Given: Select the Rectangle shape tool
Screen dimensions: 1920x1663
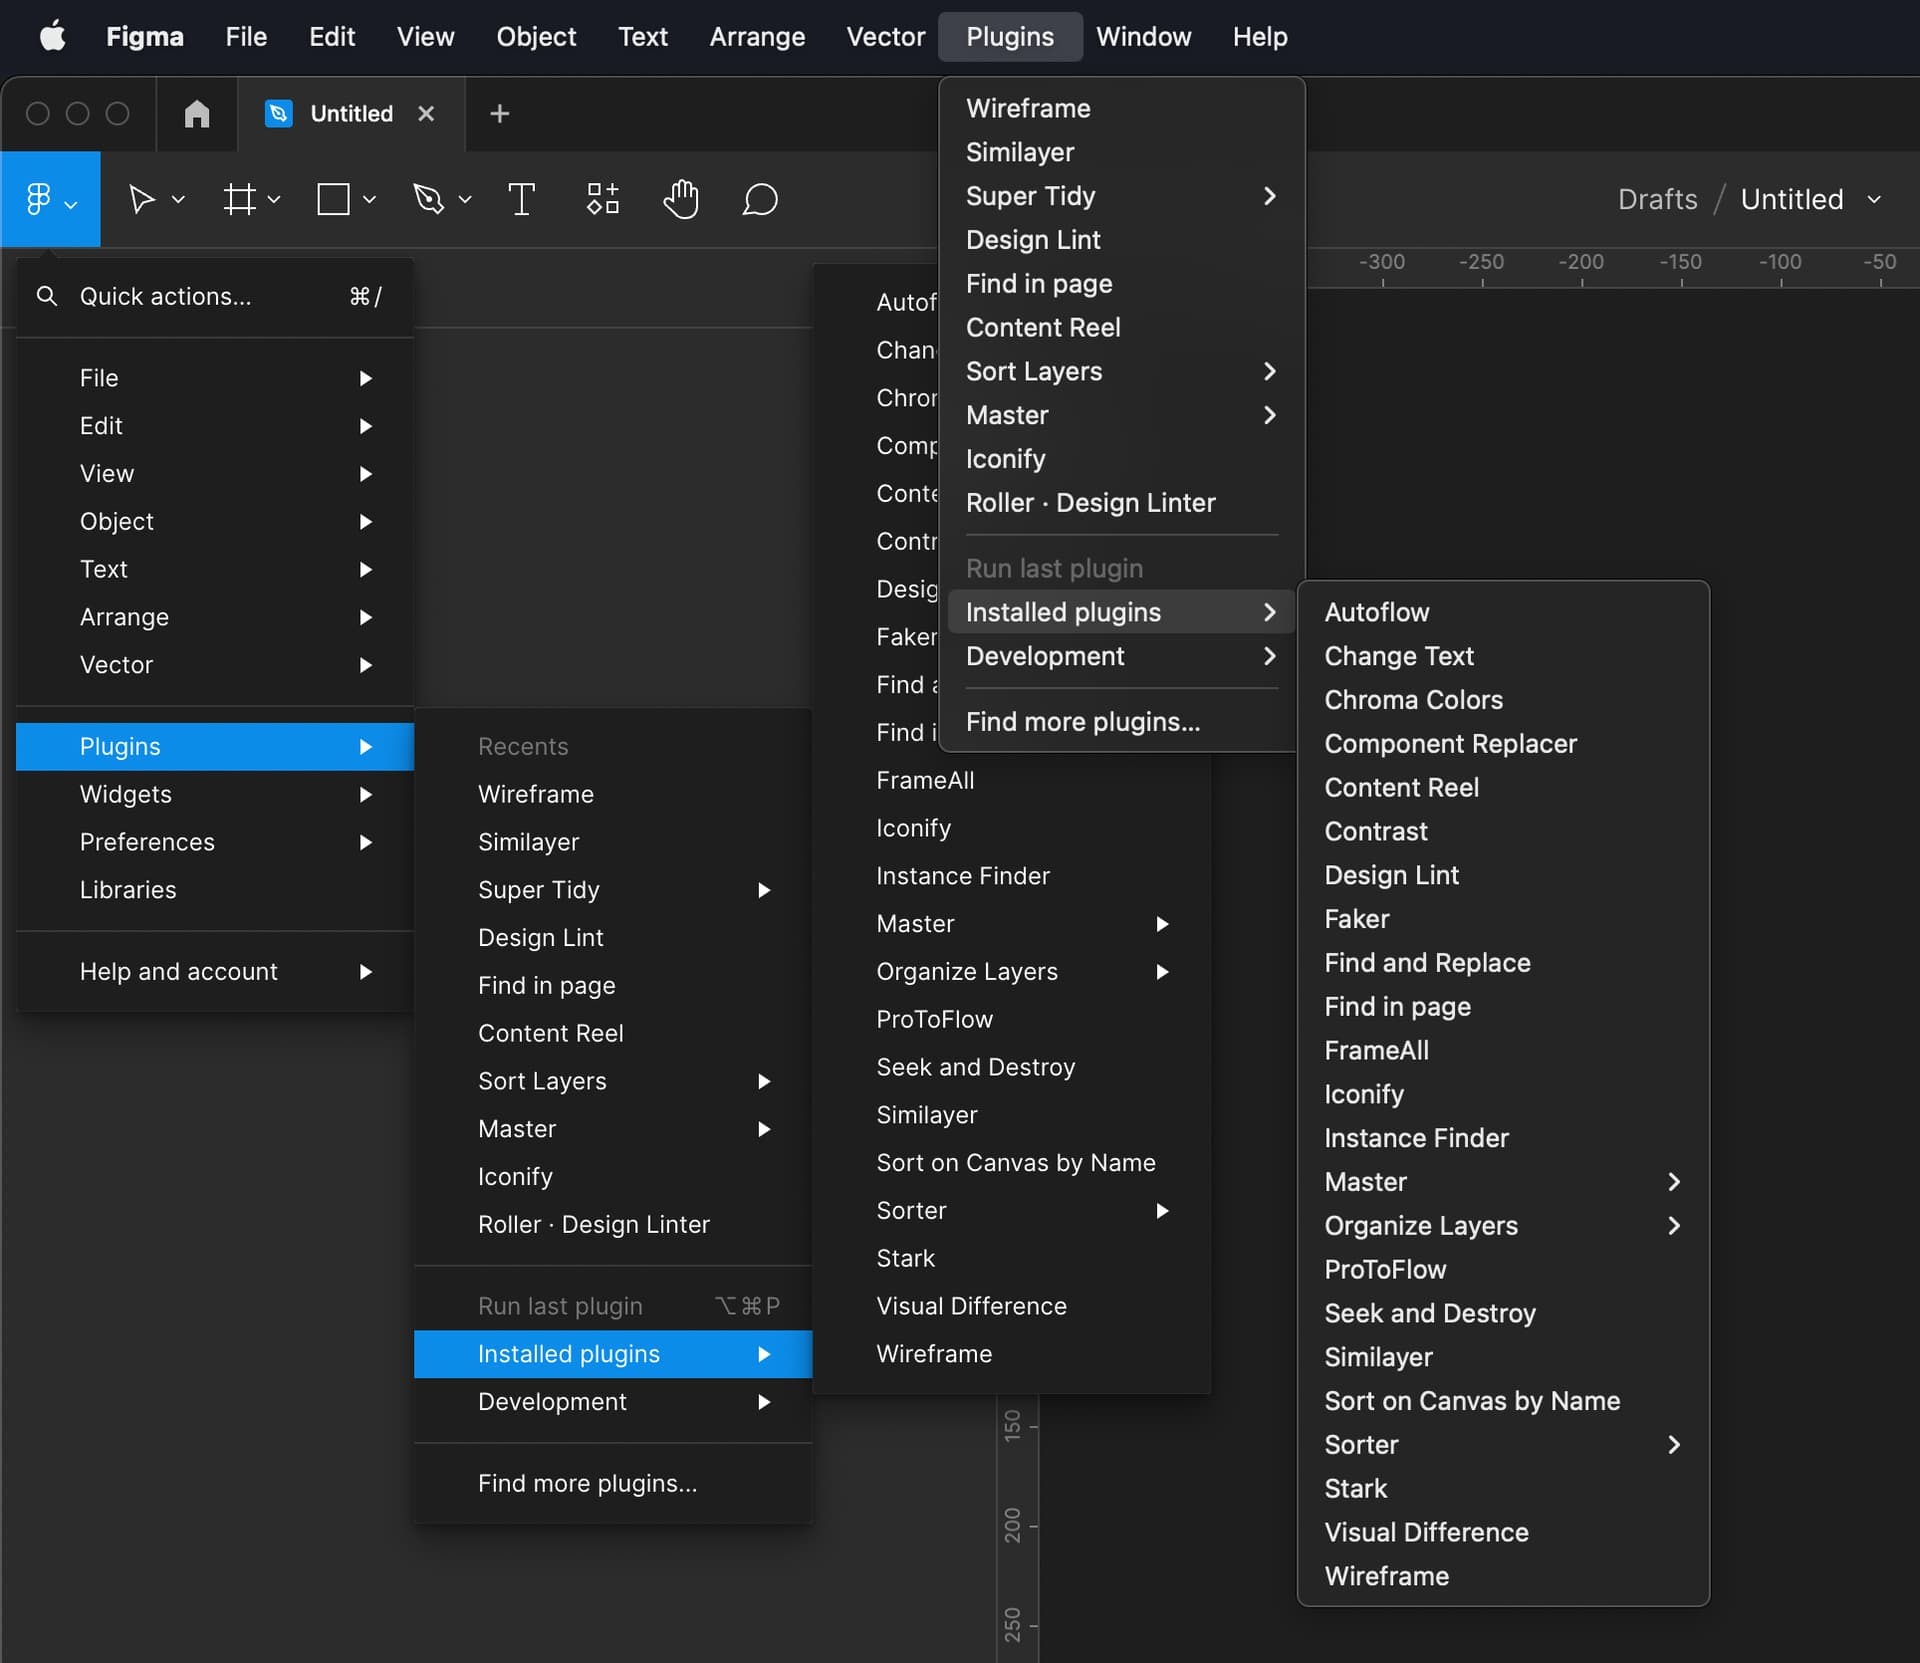Looking at the screenshot, I should [x=333, y=199].
